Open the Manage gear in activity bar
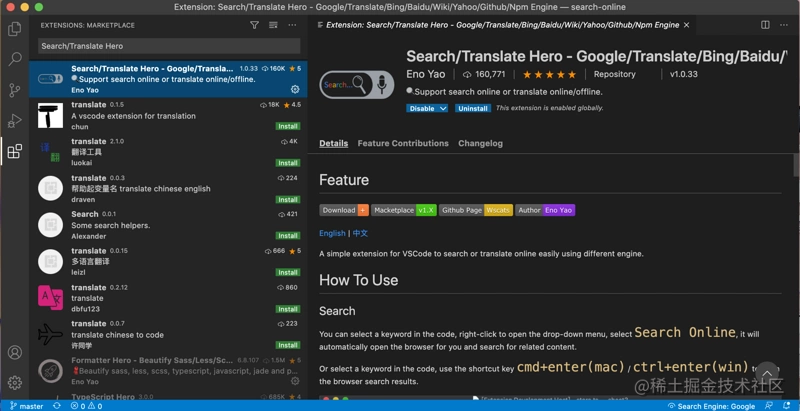This screenshot has height=411, width=800. click(x=15, y=382)
